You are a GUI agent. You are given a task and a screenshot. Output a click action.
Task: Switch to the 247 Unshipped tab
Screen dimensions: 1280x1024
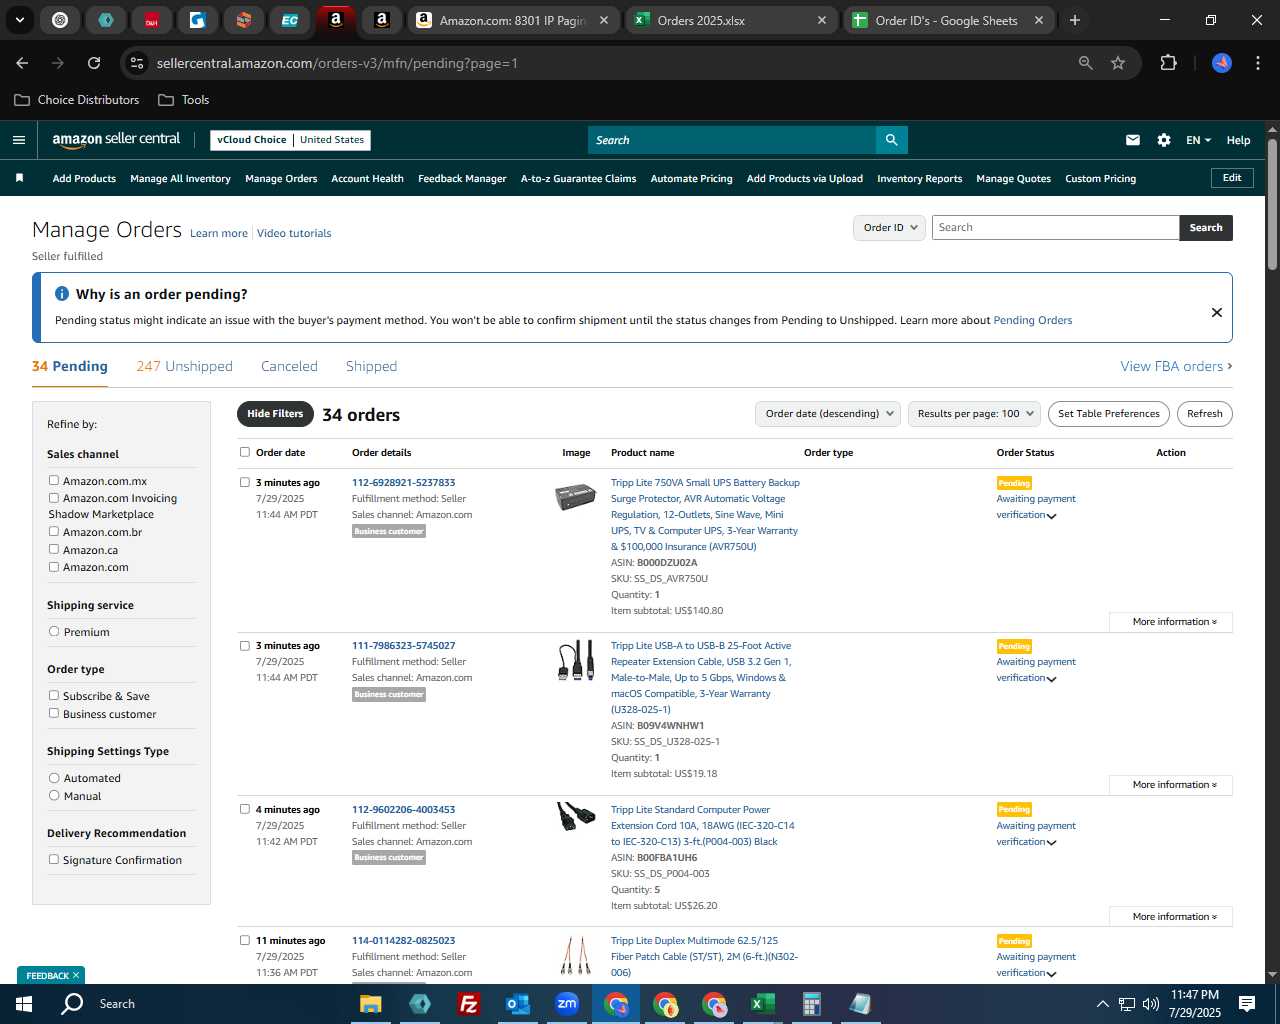pyautogui.click(x=184, y=367)
